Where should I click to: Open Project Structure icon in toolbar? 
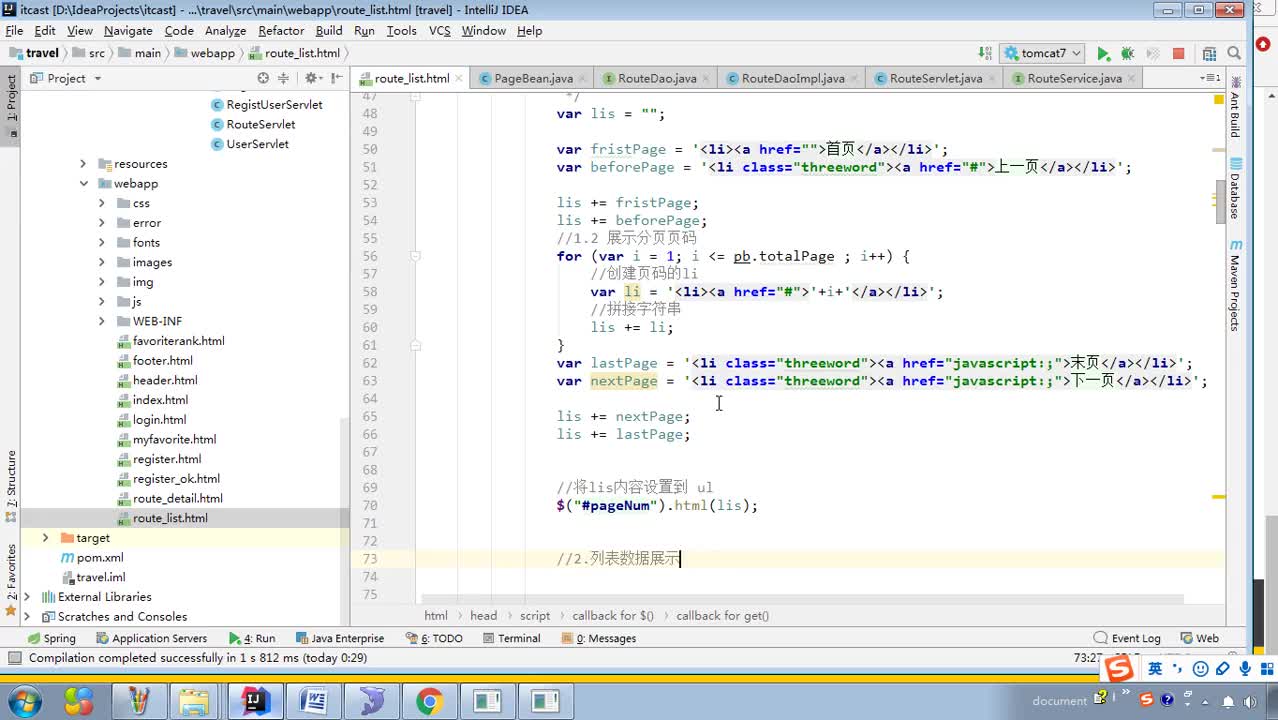coord(1208,54)
